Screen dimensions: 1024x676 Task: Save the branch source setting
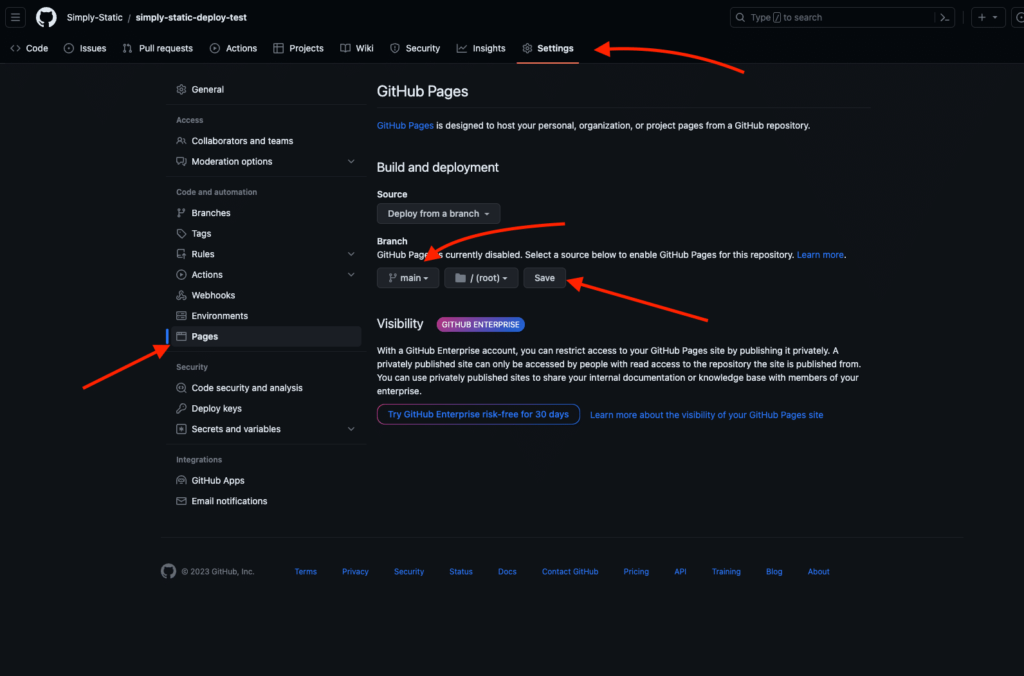point(544,278)
